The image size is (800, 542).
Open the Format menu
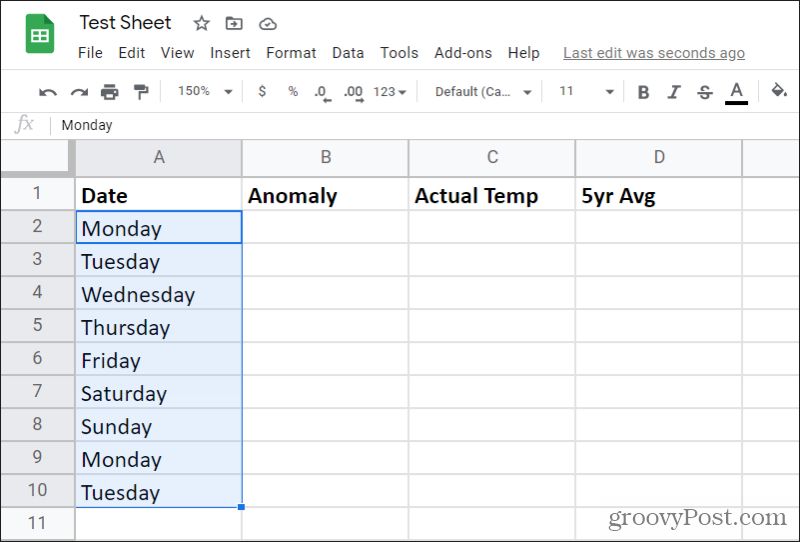click(x=291, y=53)
